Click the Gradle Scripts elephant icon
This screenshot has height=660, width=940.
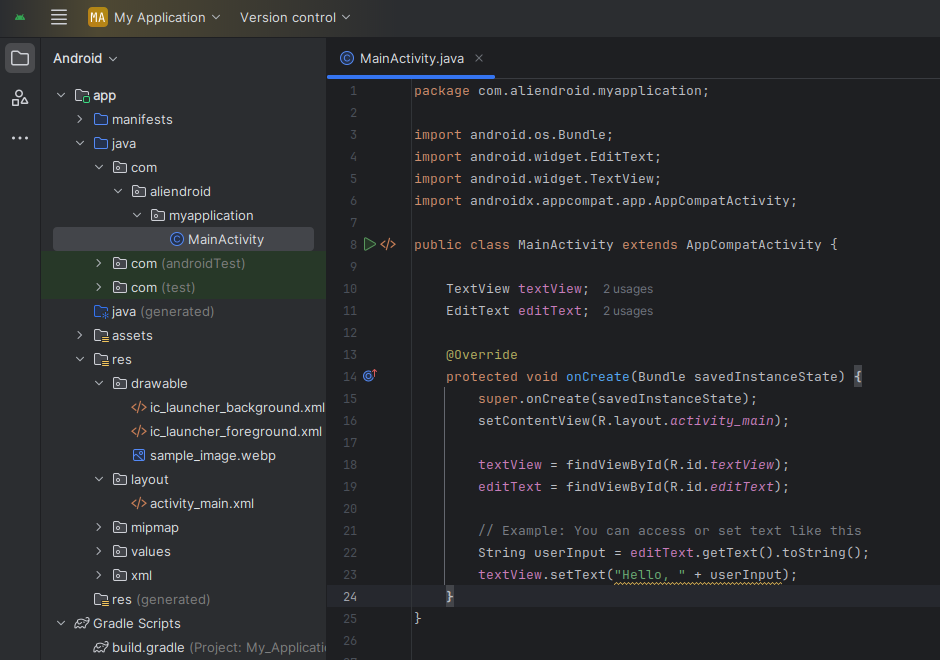tap(82, 623)
